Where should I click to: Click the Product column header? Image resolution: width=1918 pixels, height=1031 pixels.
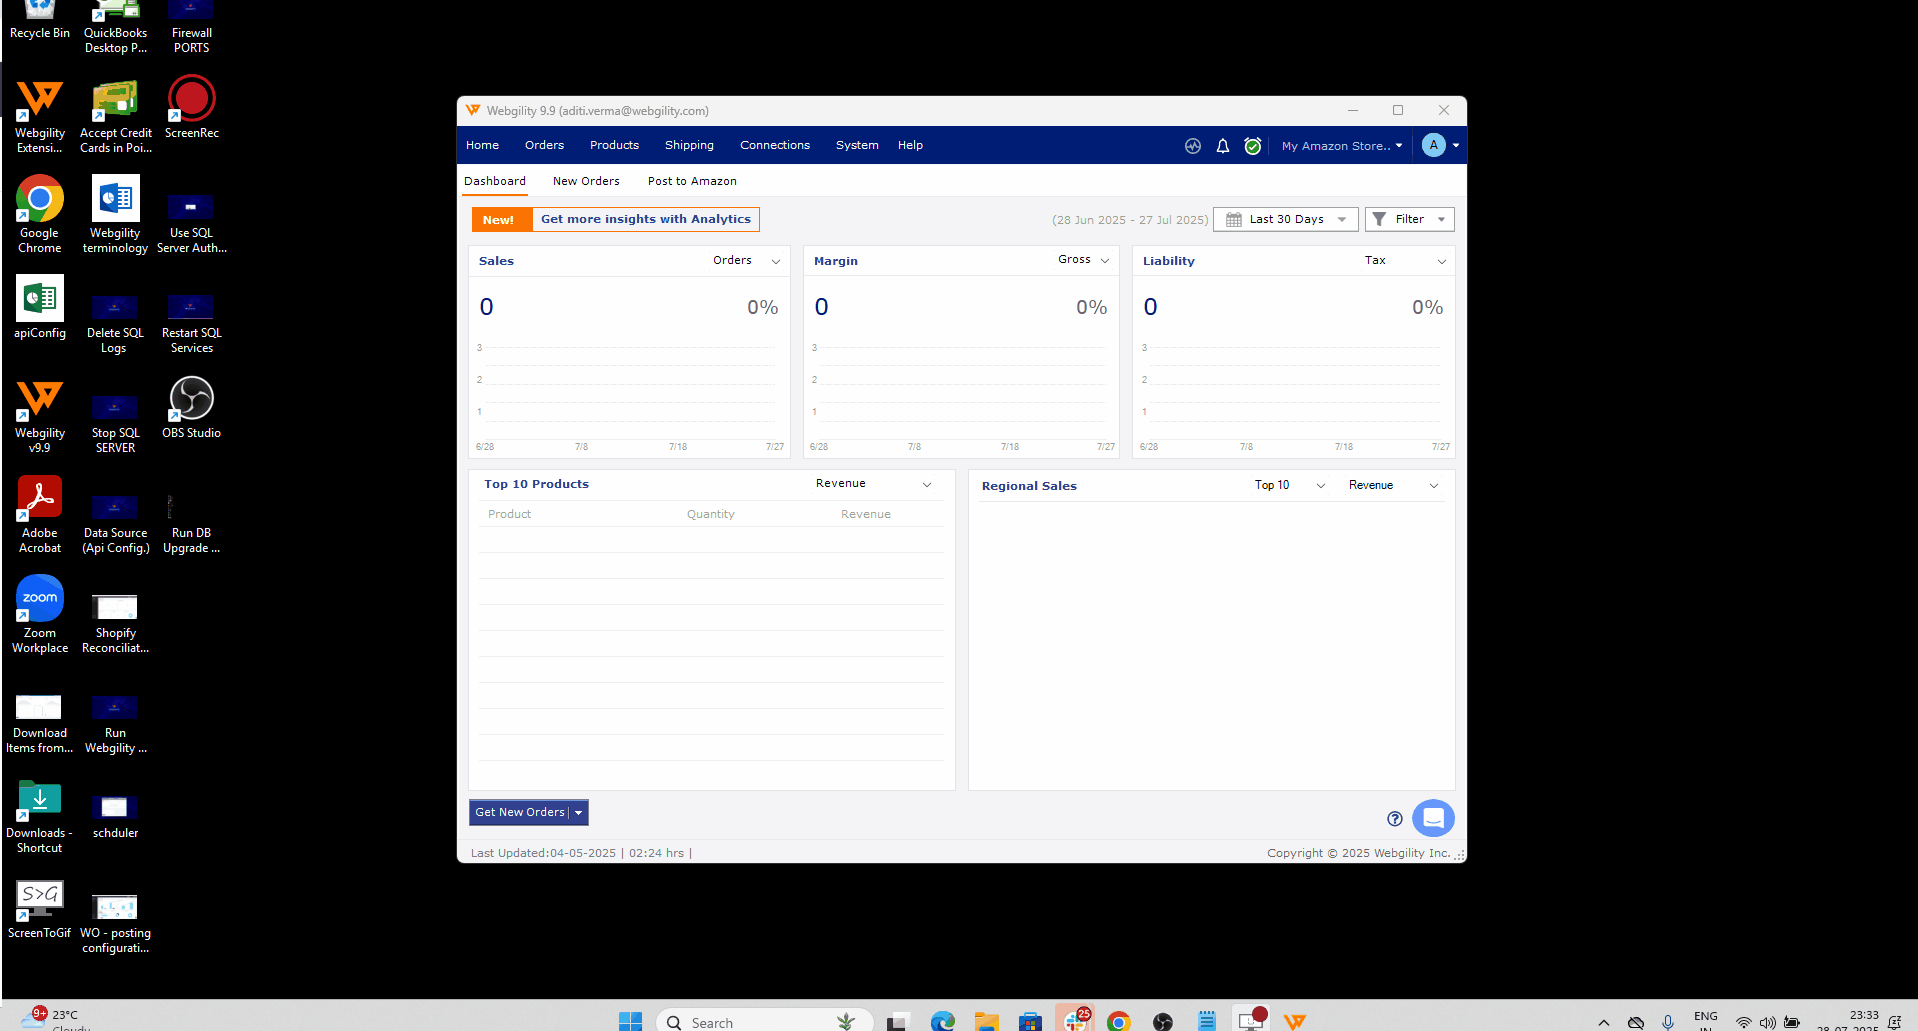coord(510,514)
